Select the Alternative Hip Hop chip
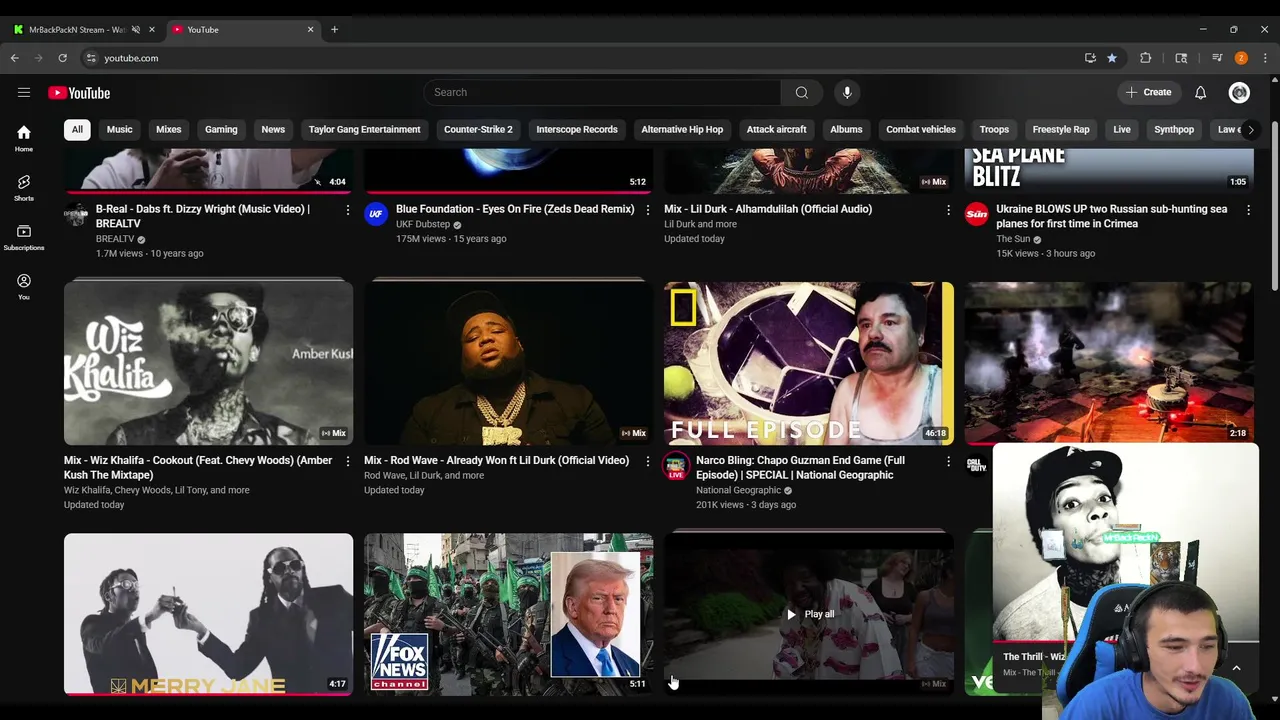 (682, 129)
